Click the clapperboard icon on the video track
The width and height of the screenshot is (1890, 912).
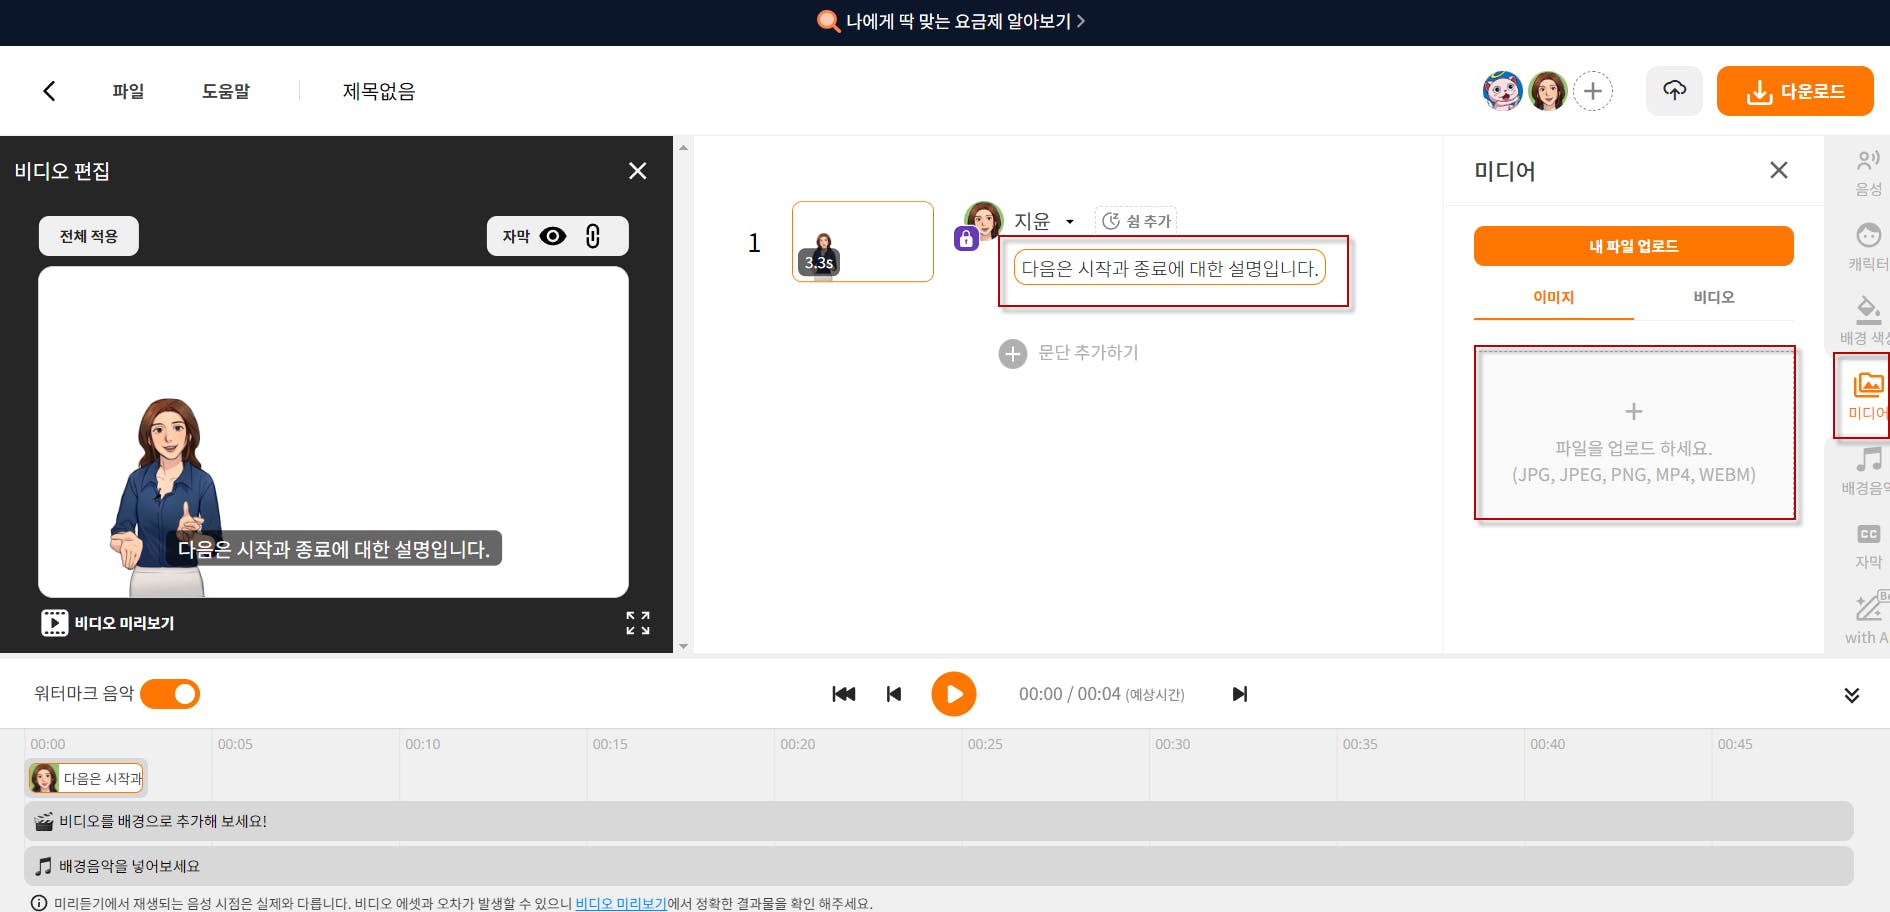click(x=44, y=821)
